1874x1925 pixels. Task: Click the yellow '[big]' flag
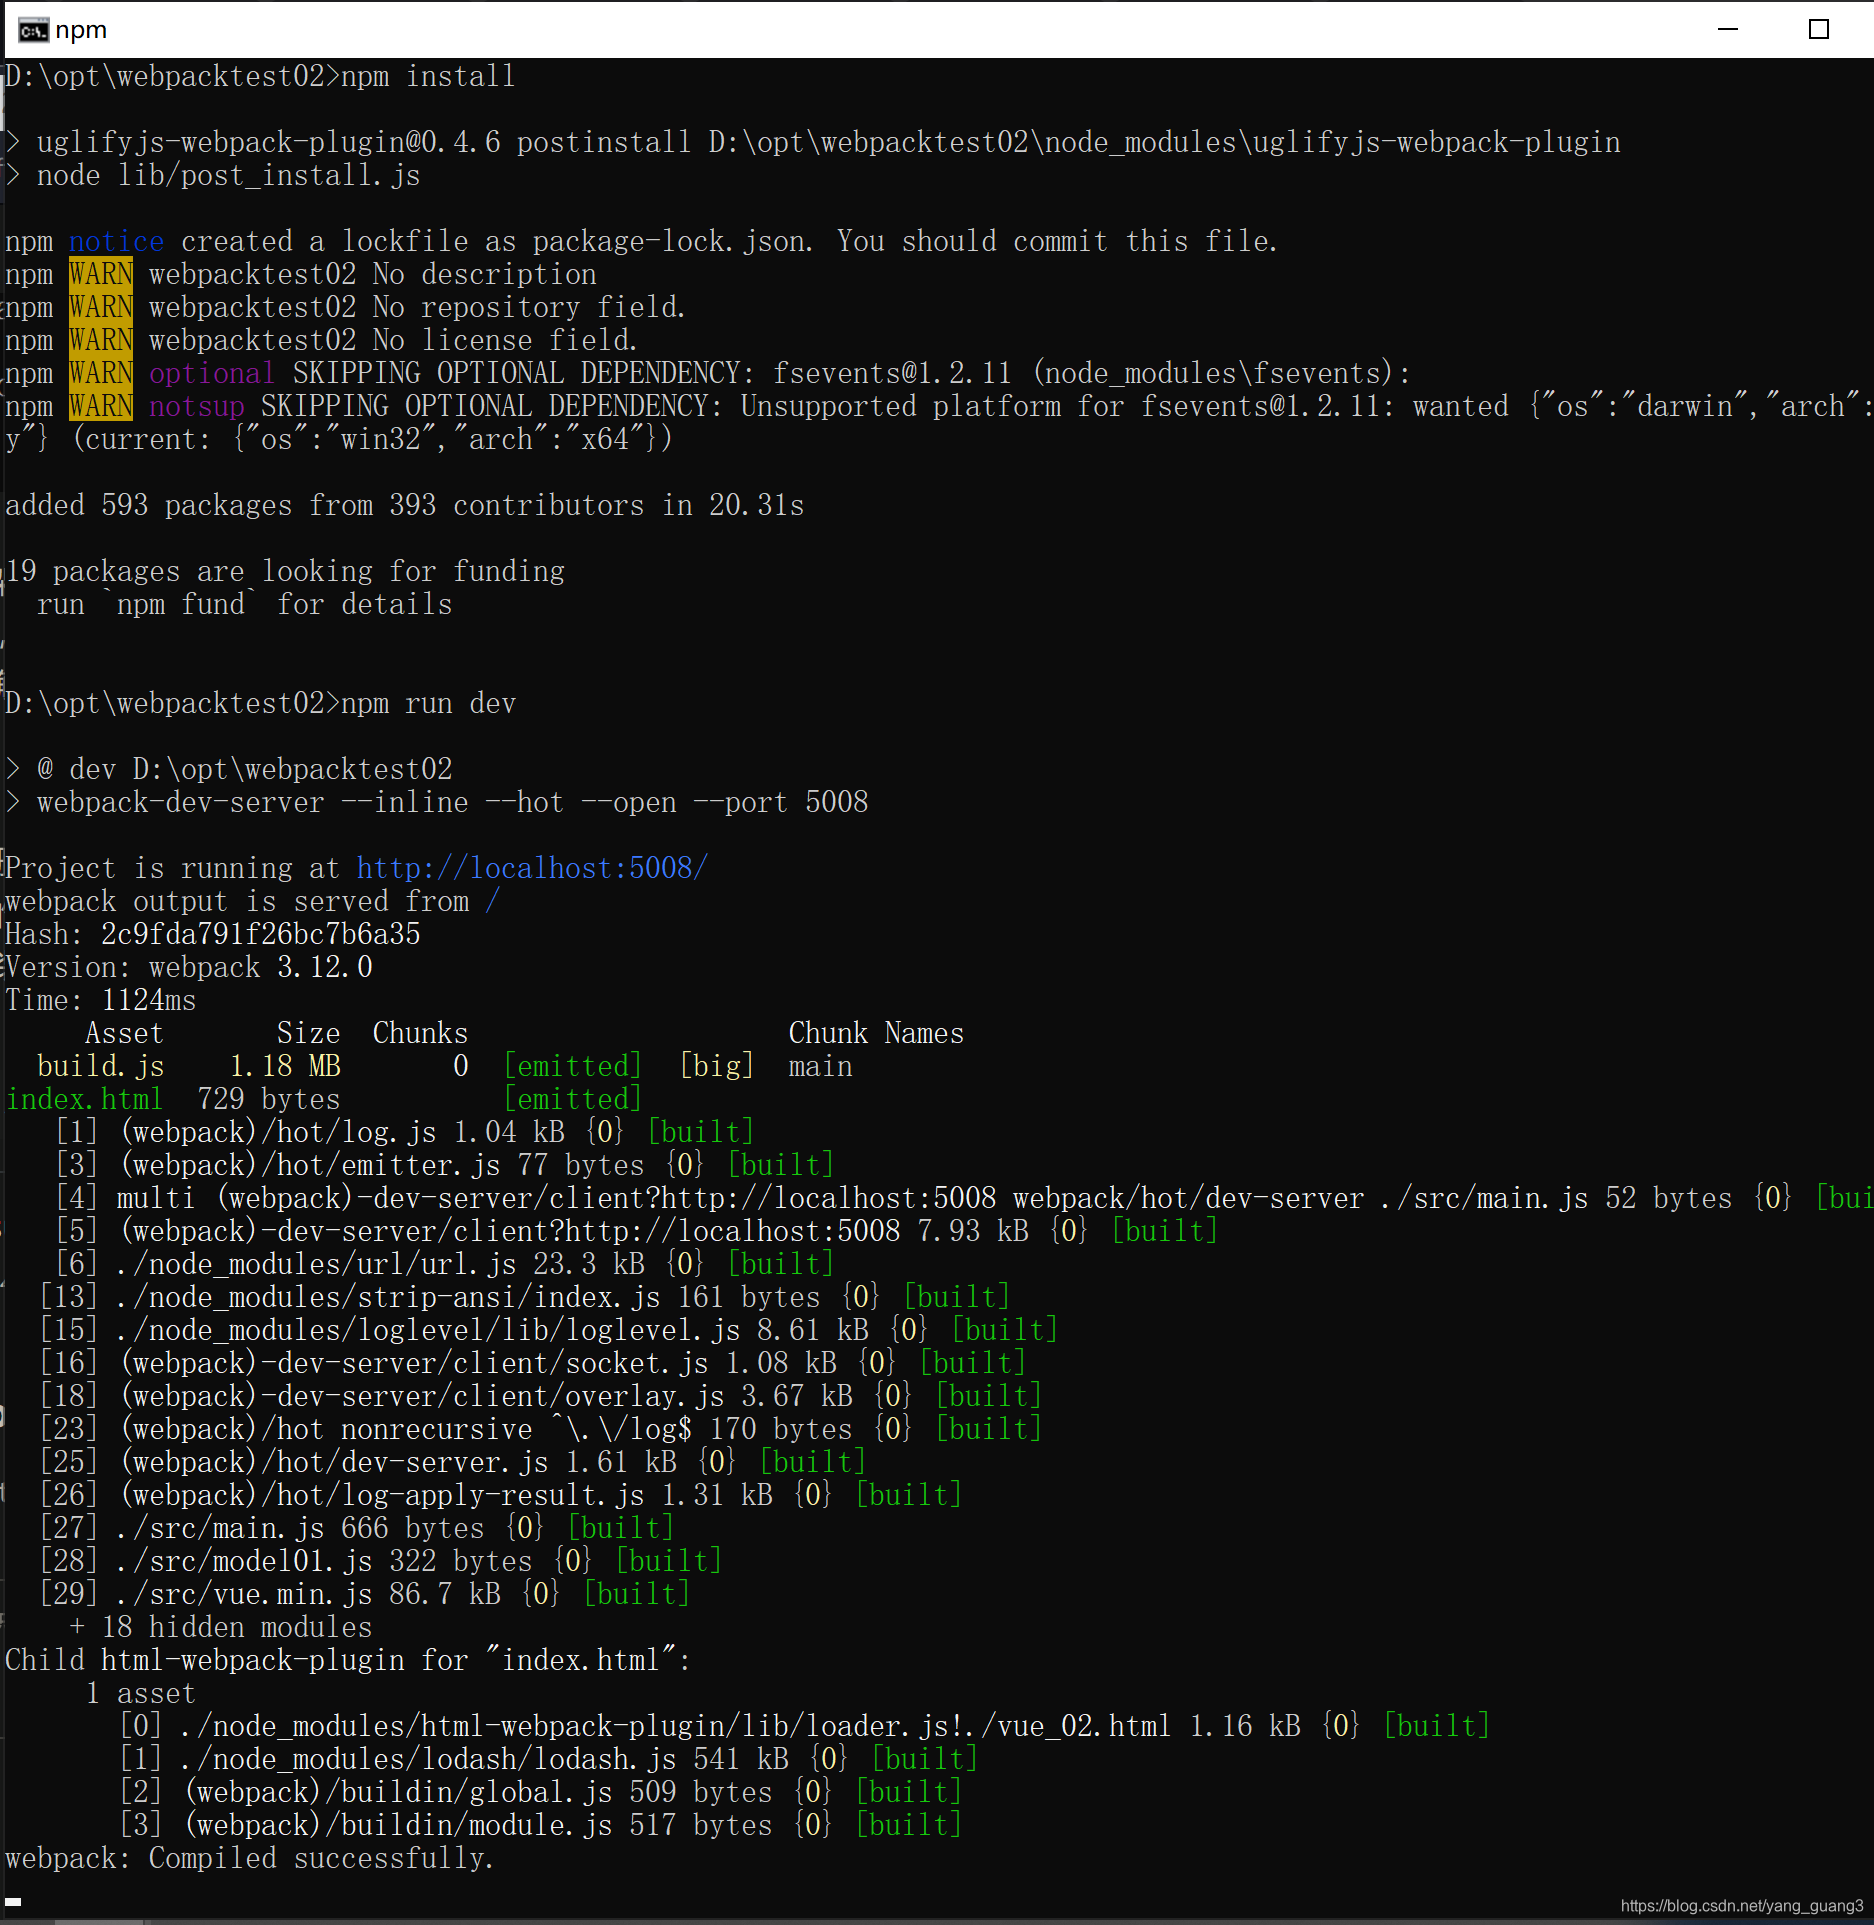click(716, 1066)
